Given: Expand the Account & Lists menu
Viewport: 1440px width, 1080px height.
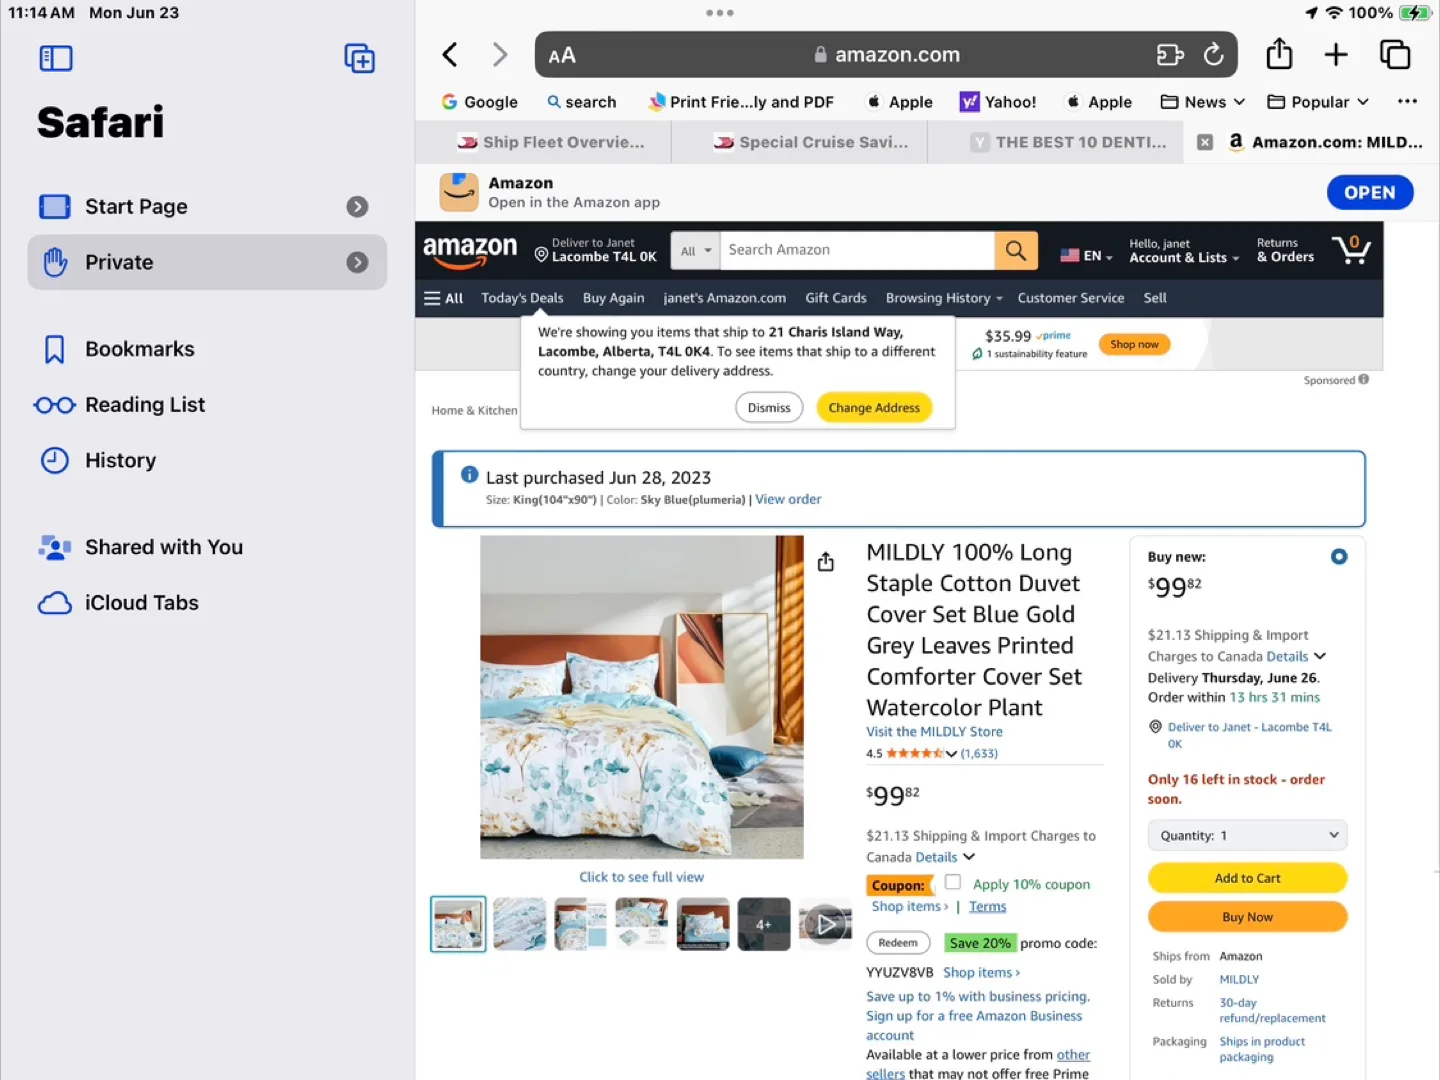Looking at the screenshot, I should pos(1184,251).
